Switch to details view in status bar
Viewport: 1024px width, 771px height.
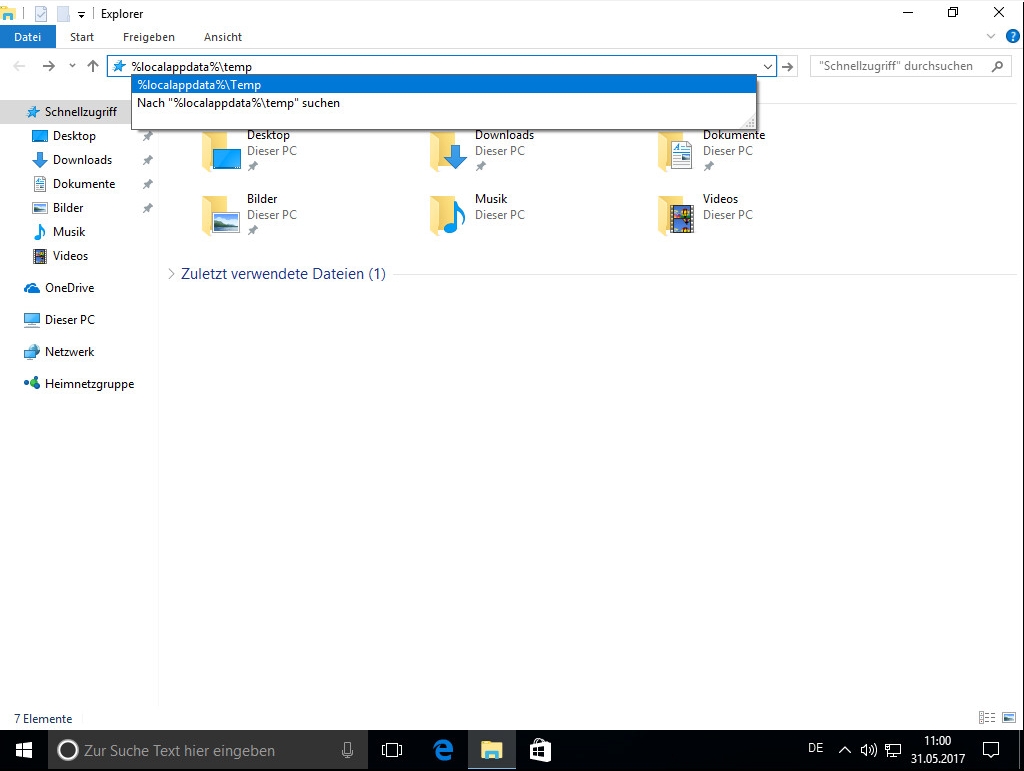987,718
